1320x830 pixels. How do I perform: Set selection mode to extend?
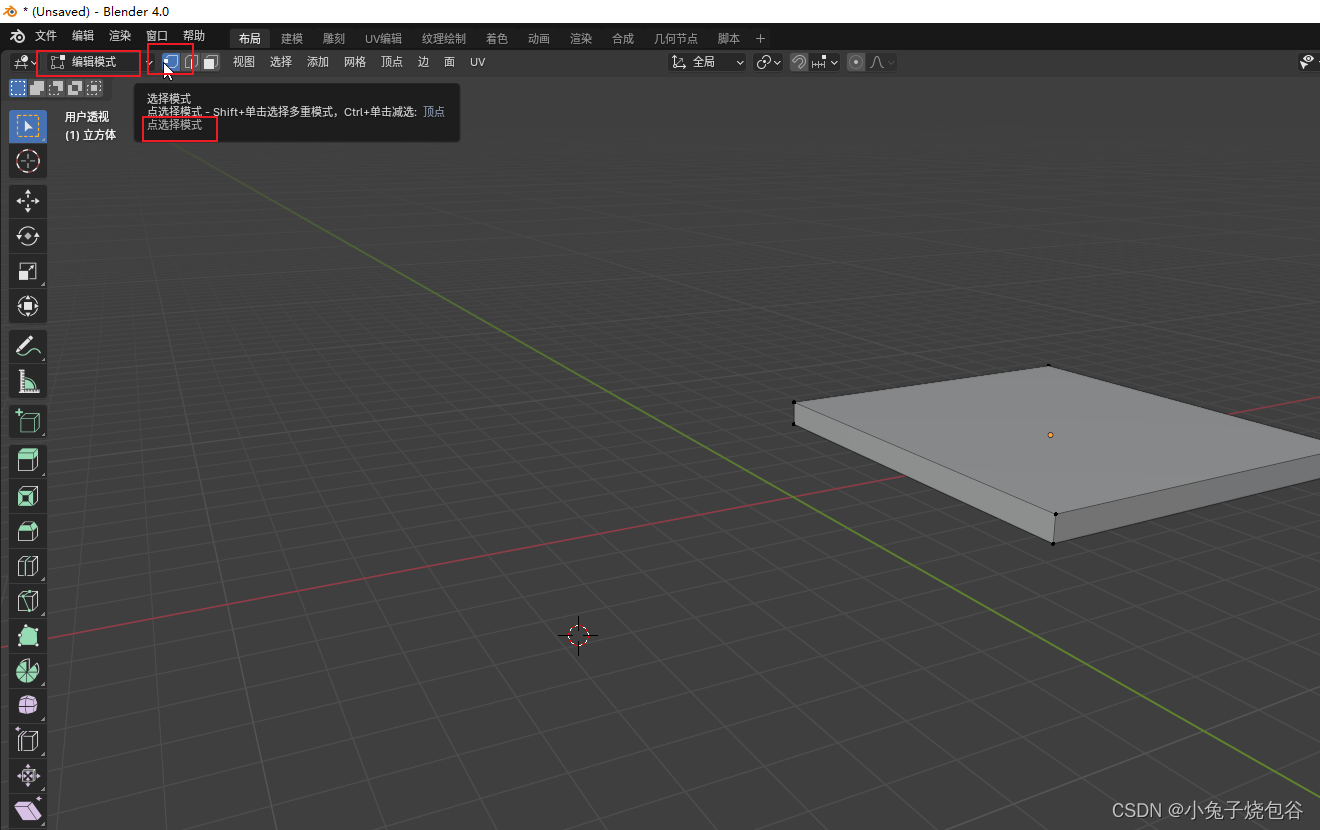coord(37,88)
